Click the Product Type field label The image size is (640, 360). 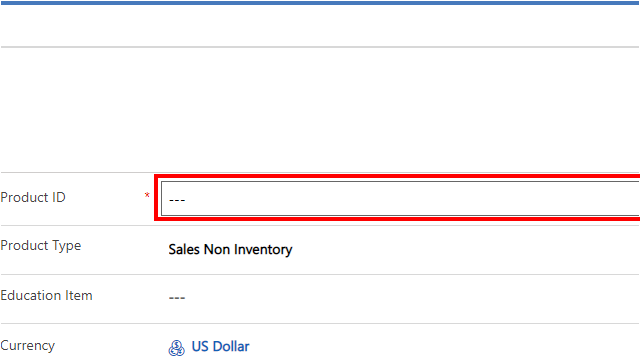point(41,246)
